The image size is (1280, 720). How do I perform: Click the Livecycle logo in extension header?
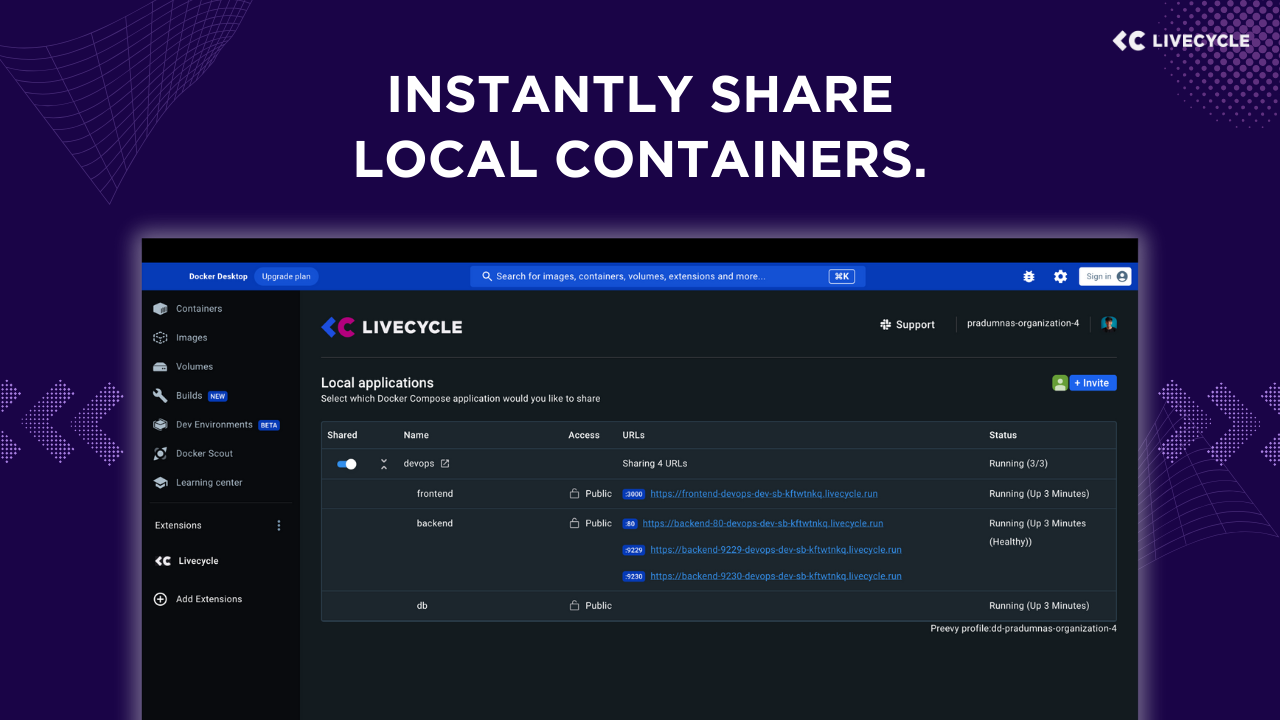[392, 327]
